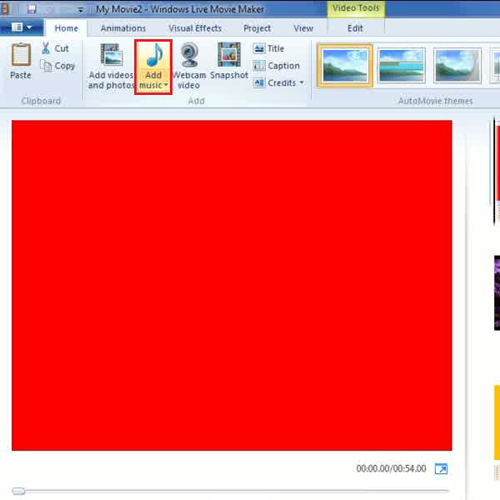Start Webcam video capture
Image resolution: width=500 pixels, height=500 pixels.
click(x=189, y=66)
